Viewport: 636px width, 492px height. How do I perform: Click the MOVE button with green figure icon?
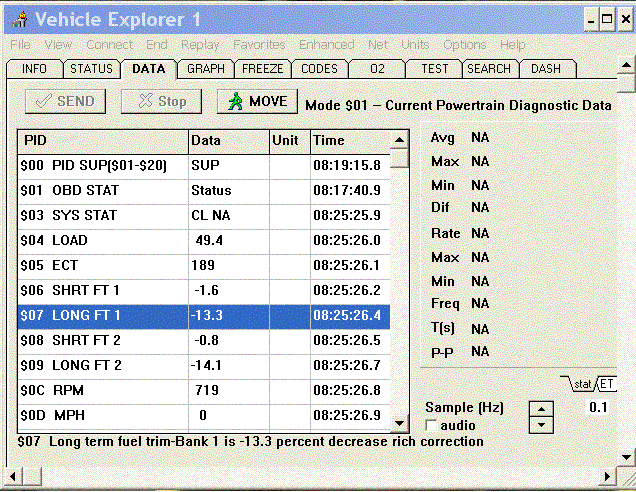point(256,101)
